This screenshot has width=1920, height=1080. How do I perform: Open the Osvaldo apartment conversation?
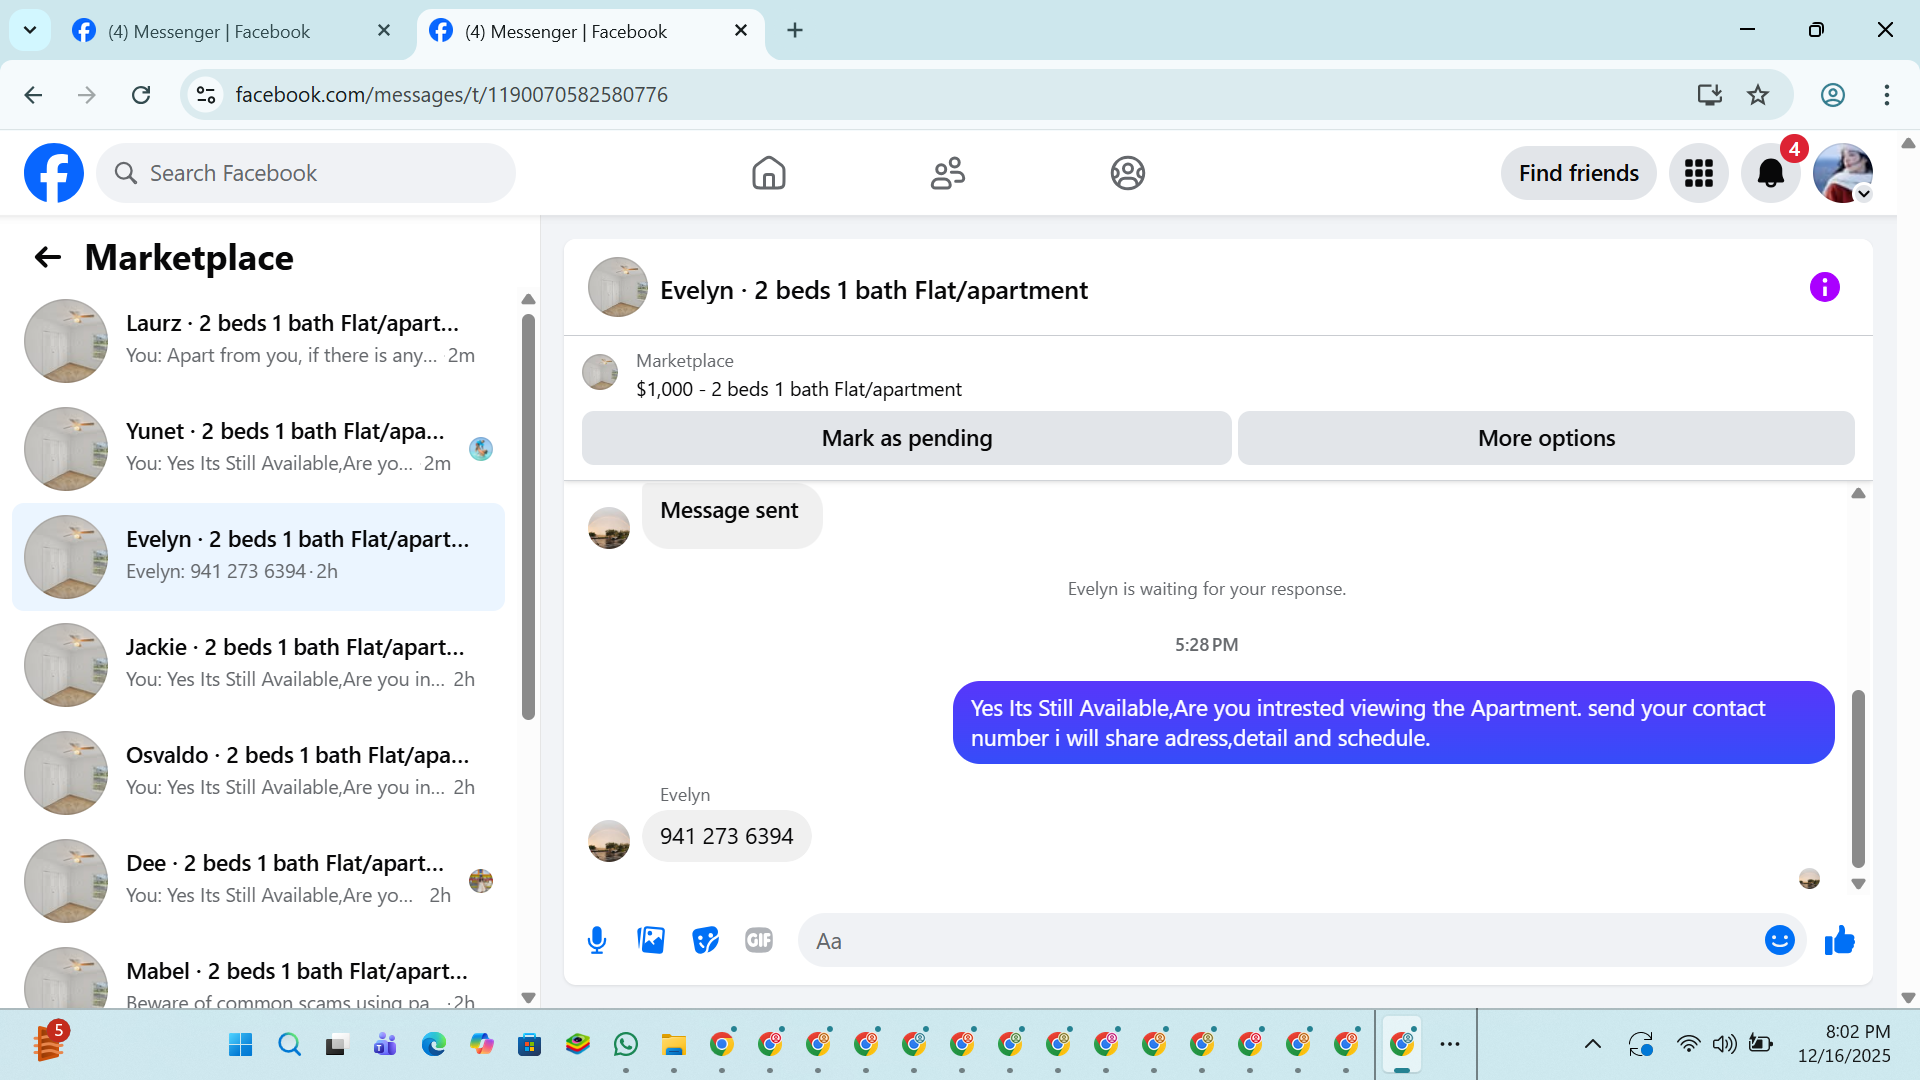(258, 772)
